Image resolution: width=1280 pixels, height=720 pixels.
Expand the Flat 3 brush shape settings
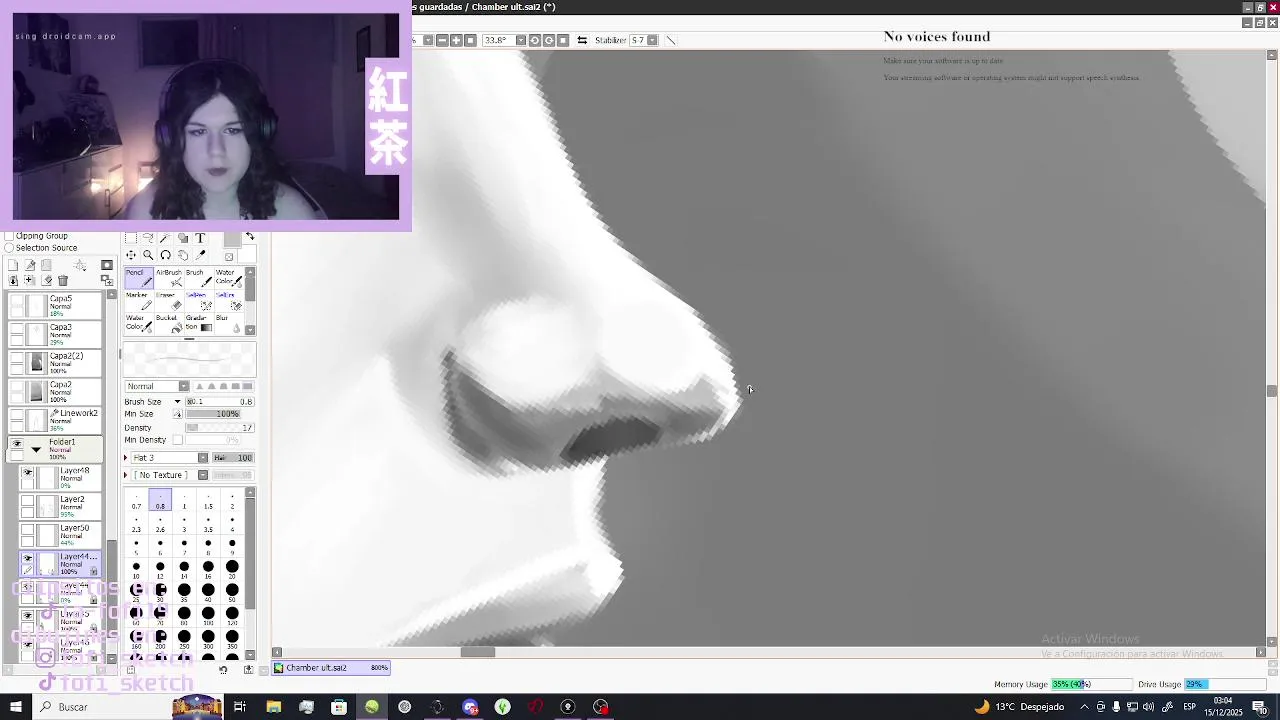pyautogui.click(x=127, y=458)
